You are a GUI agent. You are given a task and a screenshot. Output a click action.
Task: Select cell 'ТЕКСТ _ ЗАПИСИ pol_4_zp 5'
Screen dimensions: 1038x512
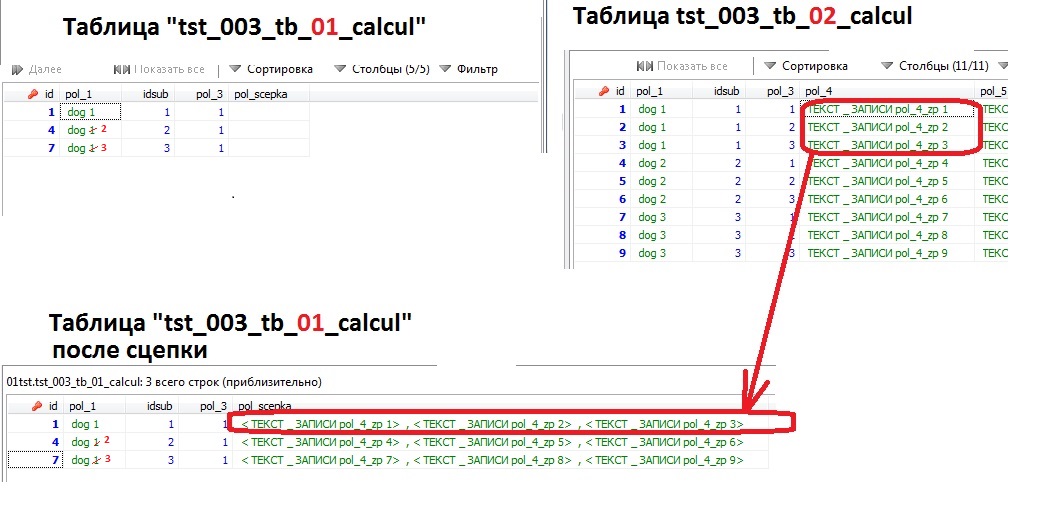click(877, 181)
